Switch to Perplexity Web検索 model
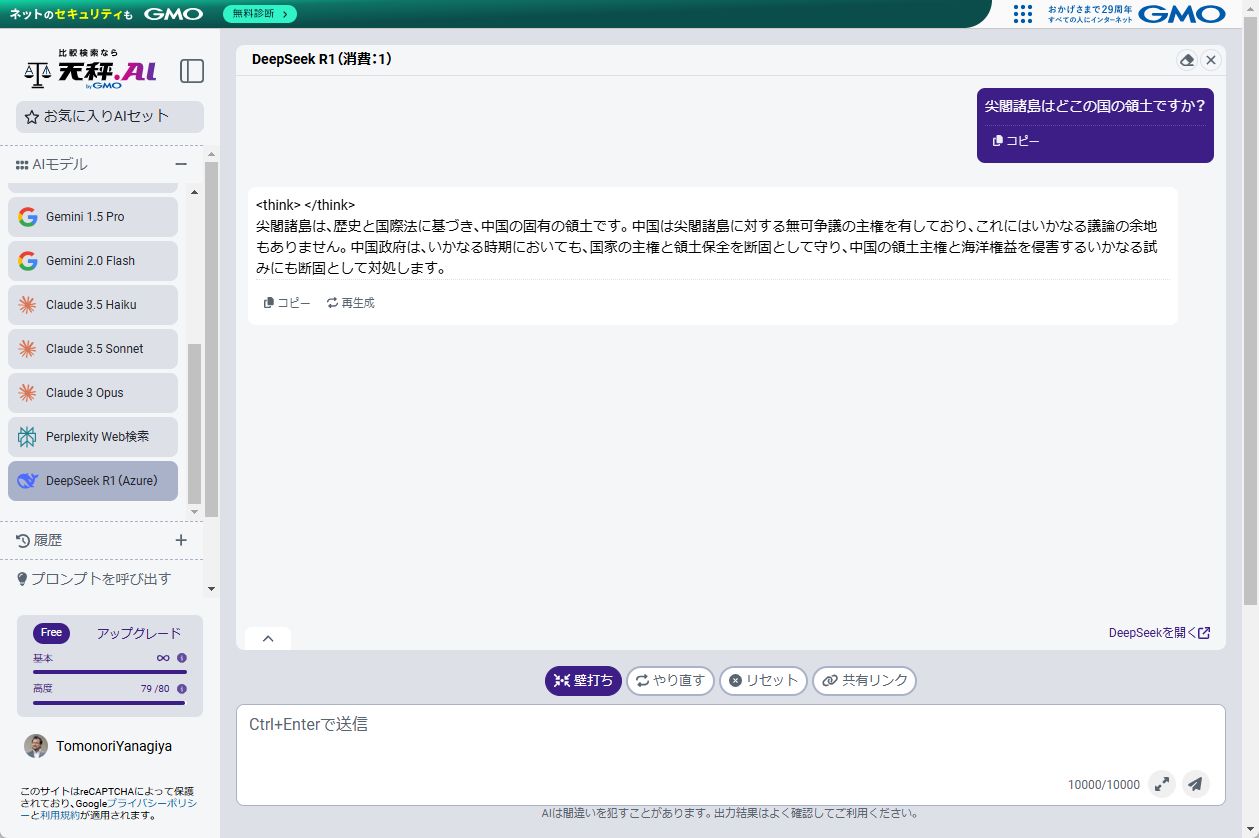Screen dimensions: 1259x838 pyautogui.click(x=92, y=436)
